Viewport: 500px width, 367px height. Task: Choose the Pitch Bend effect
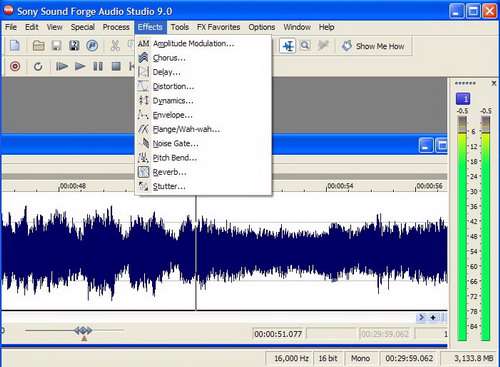pyautogui.click(x=203, y=158)
